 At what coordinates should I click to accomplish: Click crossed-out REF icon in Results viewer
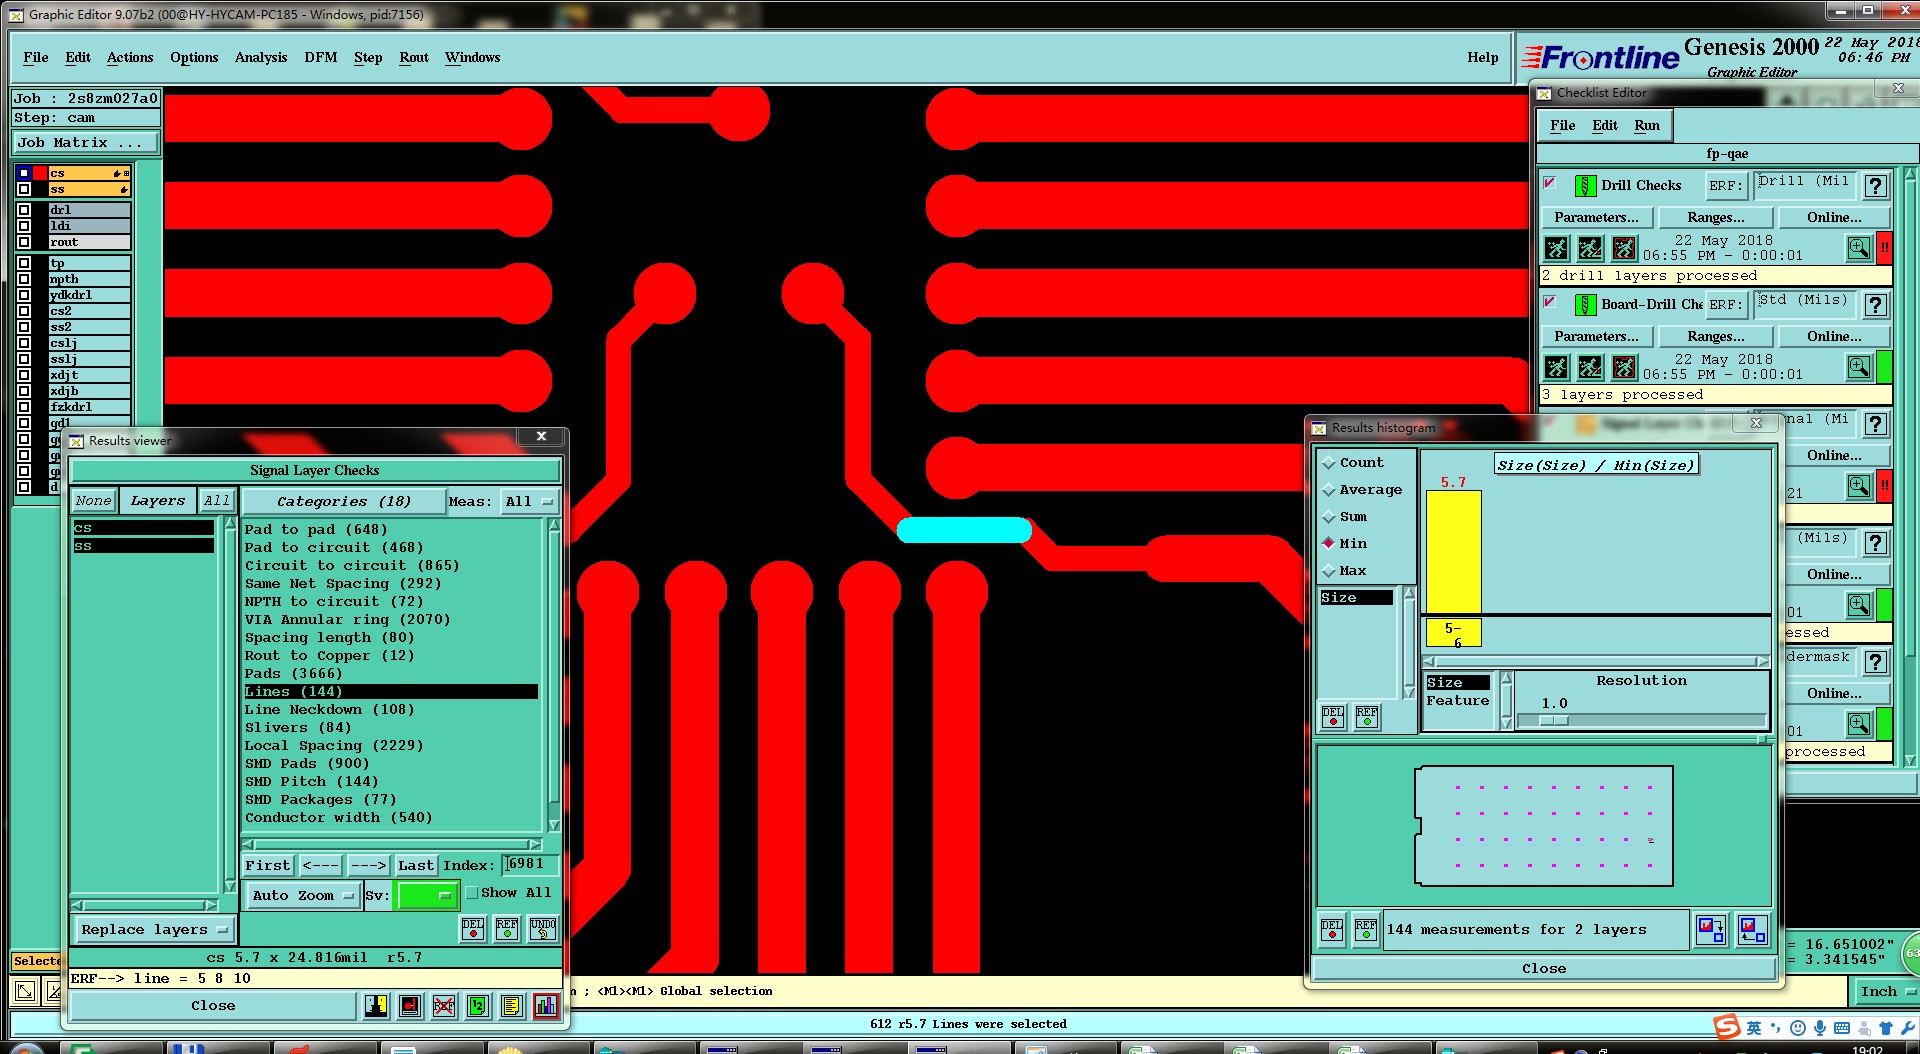click(444, 1006)
